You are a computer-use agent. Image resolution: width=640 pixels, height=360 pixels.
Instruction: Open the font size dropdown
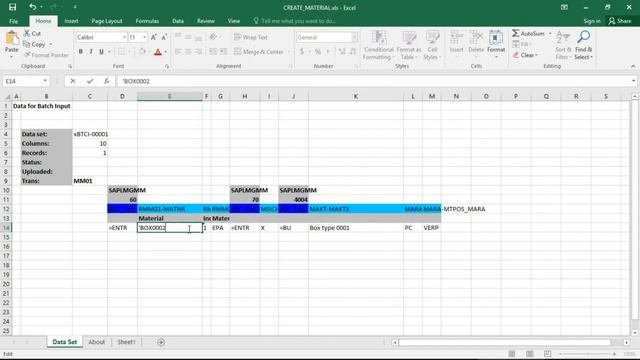[144, 37]
